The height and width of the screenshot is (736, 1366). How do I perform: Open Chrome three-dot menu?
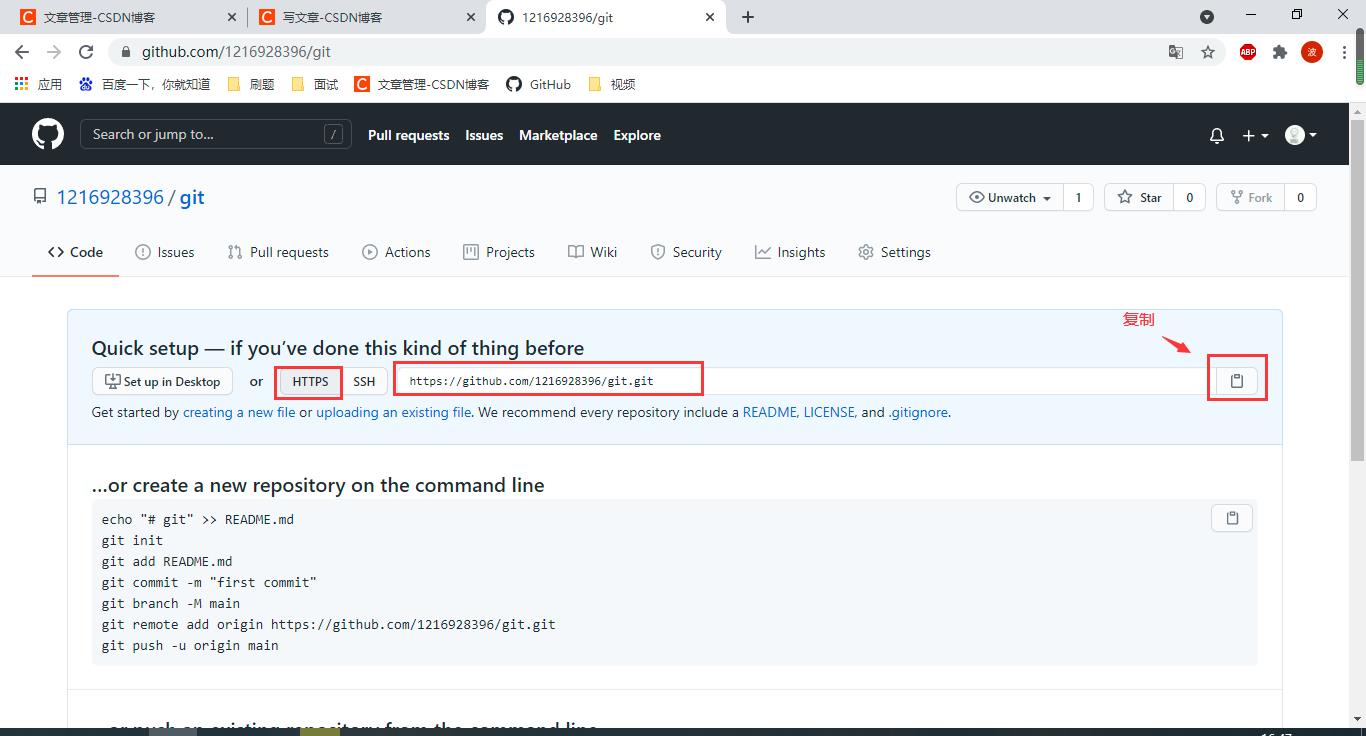click(x=1344, y=52)
